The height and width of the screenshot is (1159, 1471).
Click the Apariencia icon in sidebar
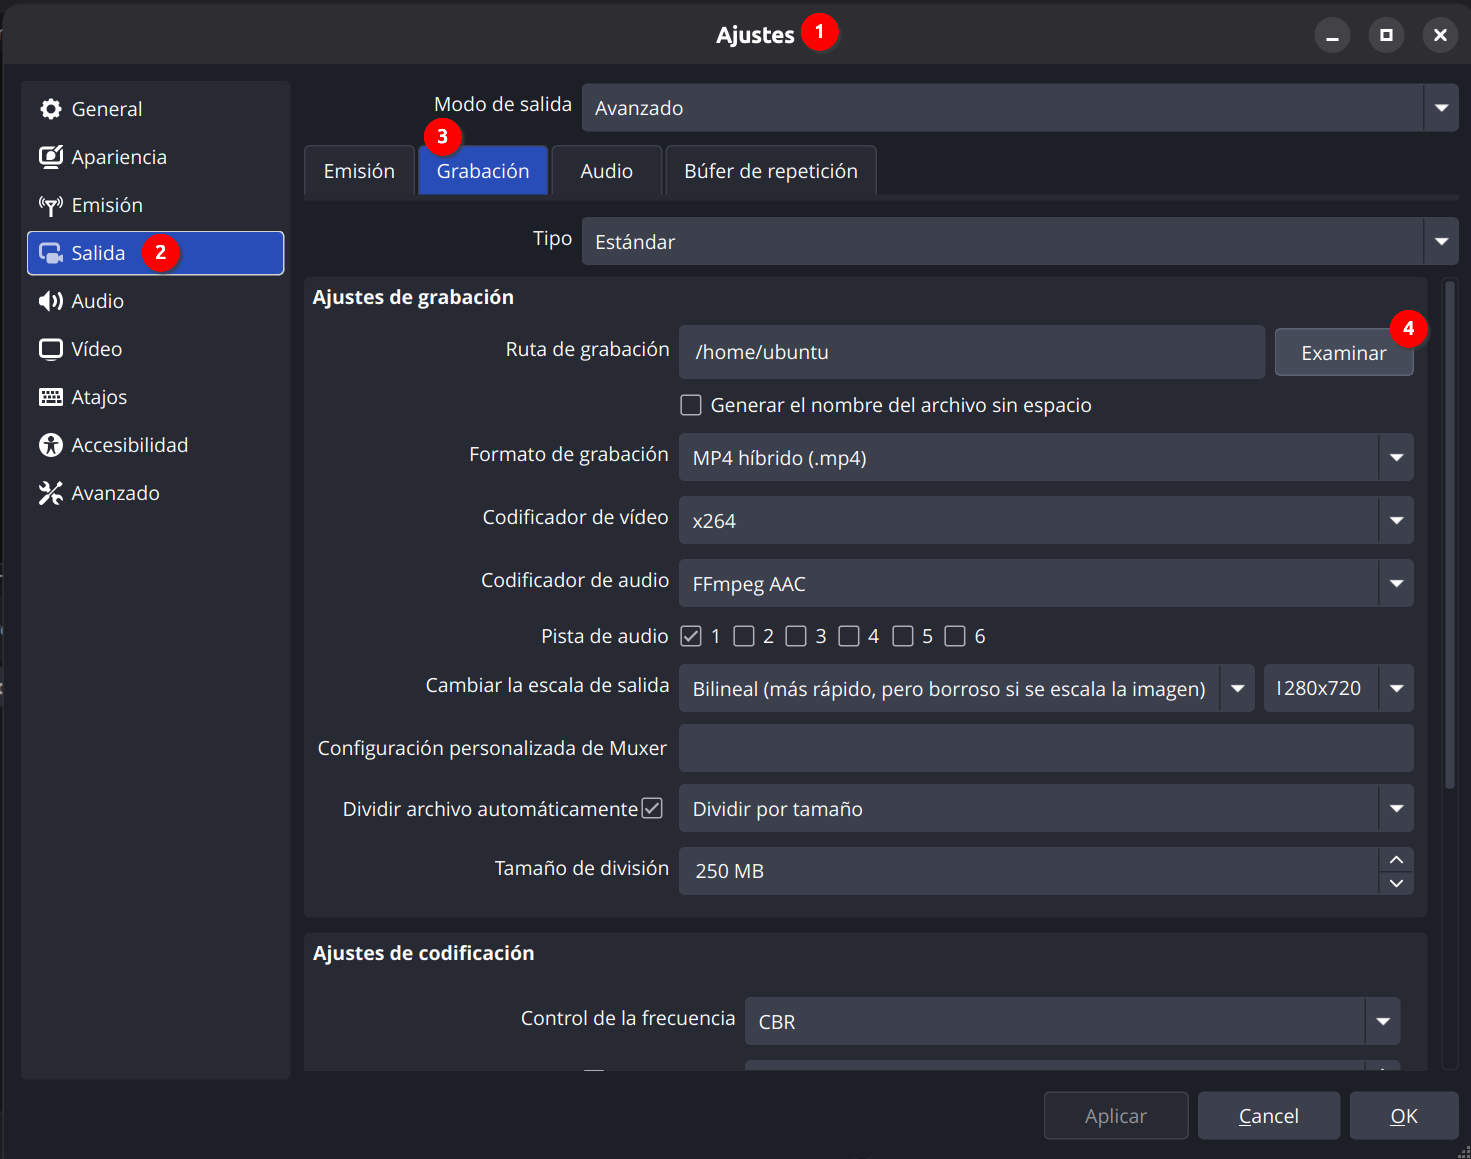51,157
